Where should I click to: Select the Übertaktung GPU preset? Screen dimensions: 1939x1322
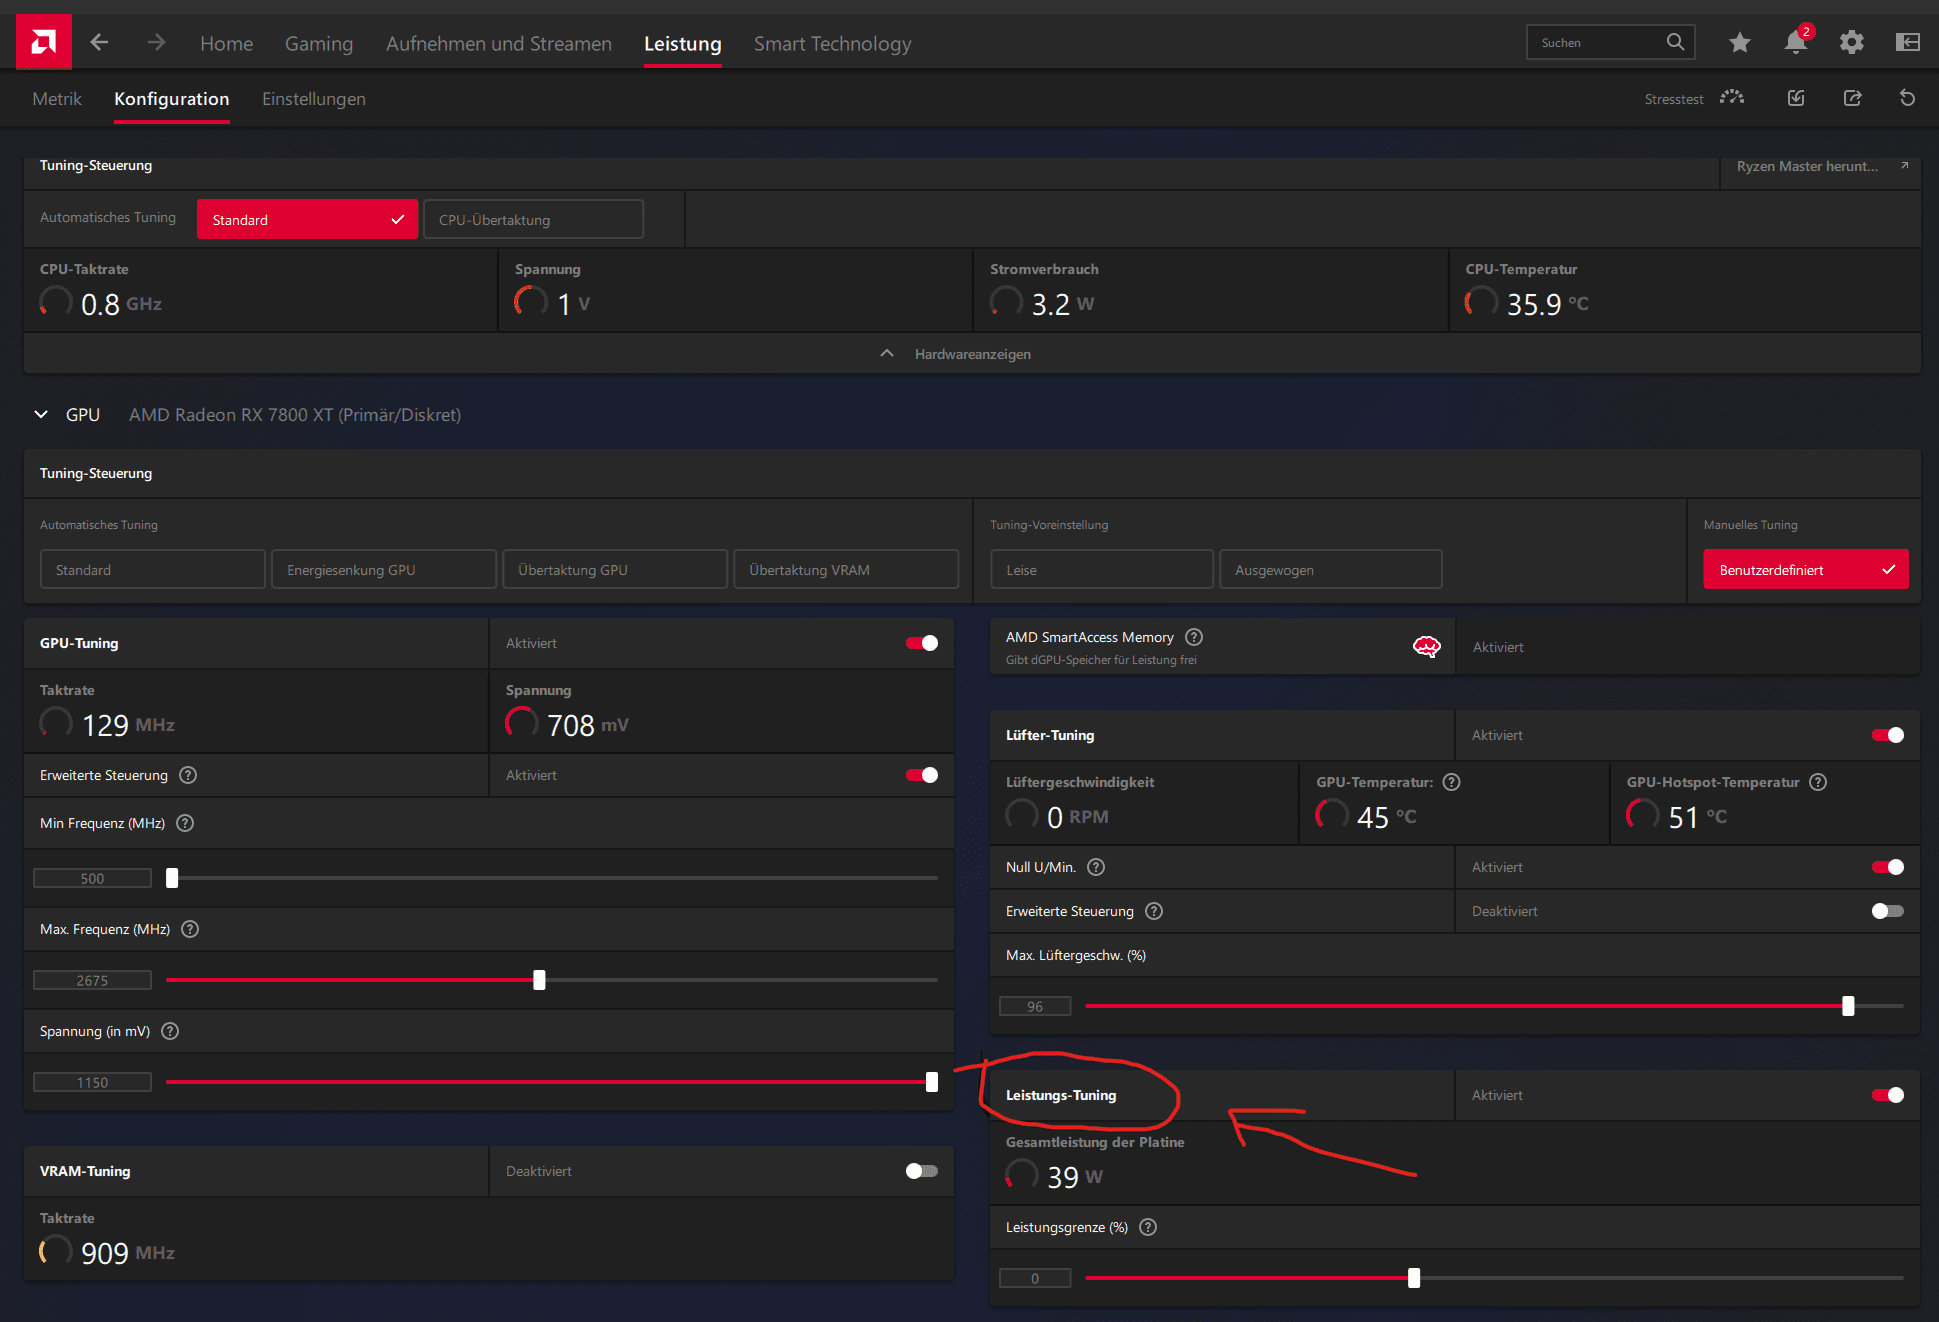click(x=614, y=570)
